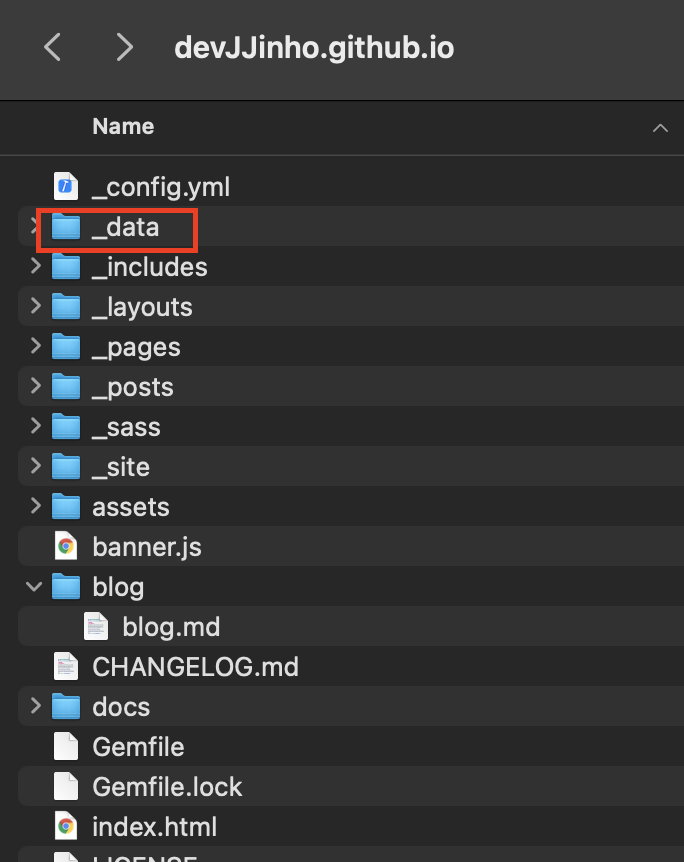Select the _pages folder icon
This screenshot has width=684, height=862.
pos(66,347)
